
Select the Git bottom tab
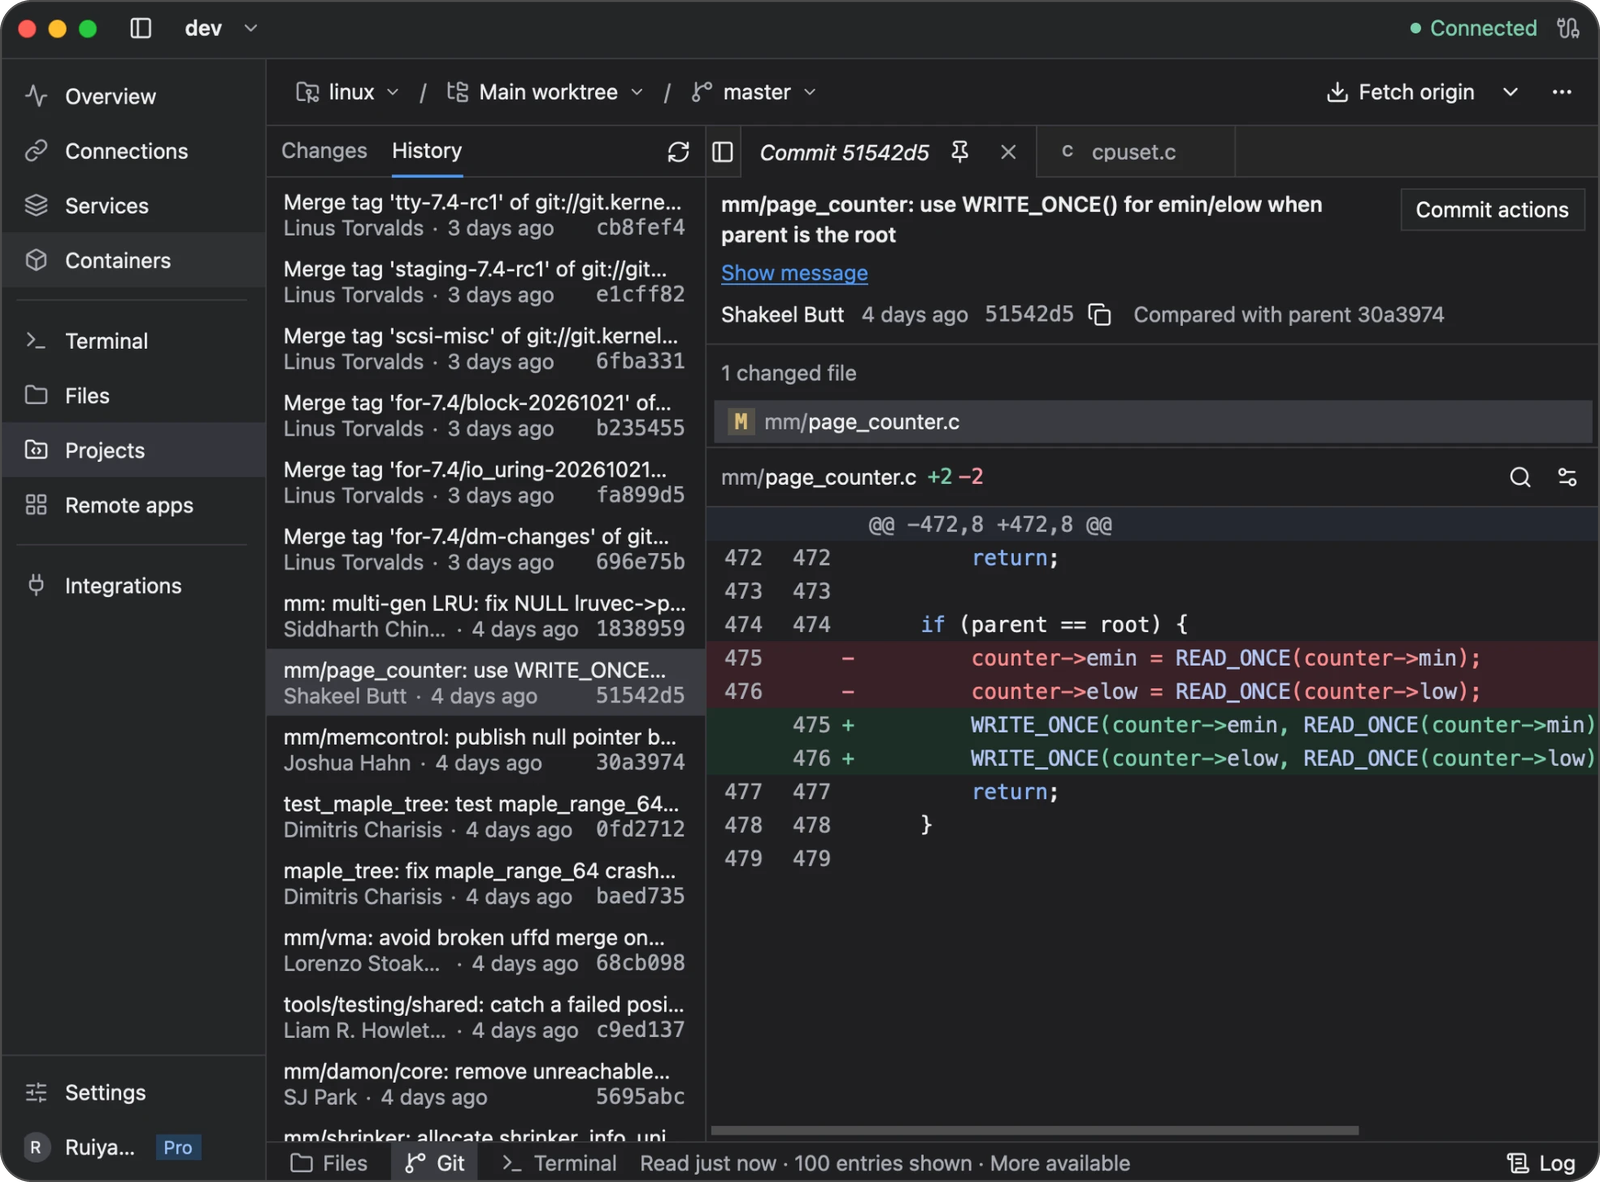[x=435, y=1163]
